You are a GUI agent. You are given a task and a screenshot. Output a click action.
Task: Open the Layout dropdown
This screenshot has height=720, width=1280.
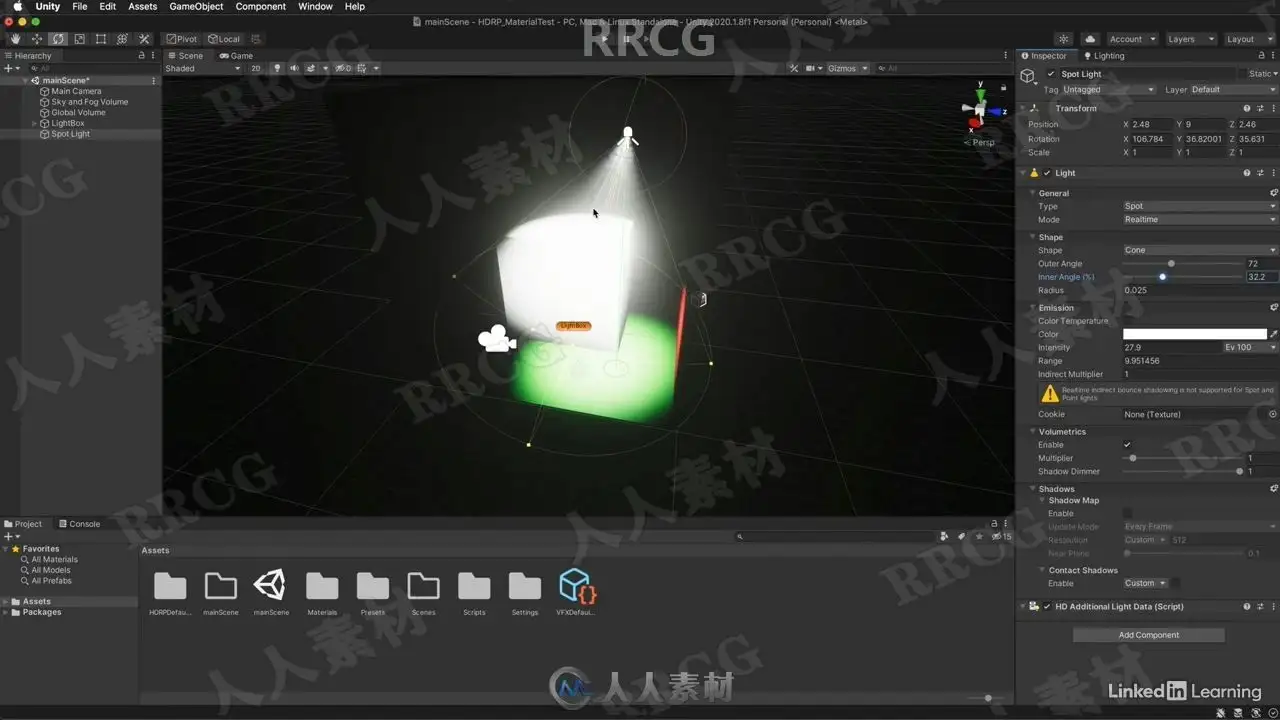click(1248, 39)
